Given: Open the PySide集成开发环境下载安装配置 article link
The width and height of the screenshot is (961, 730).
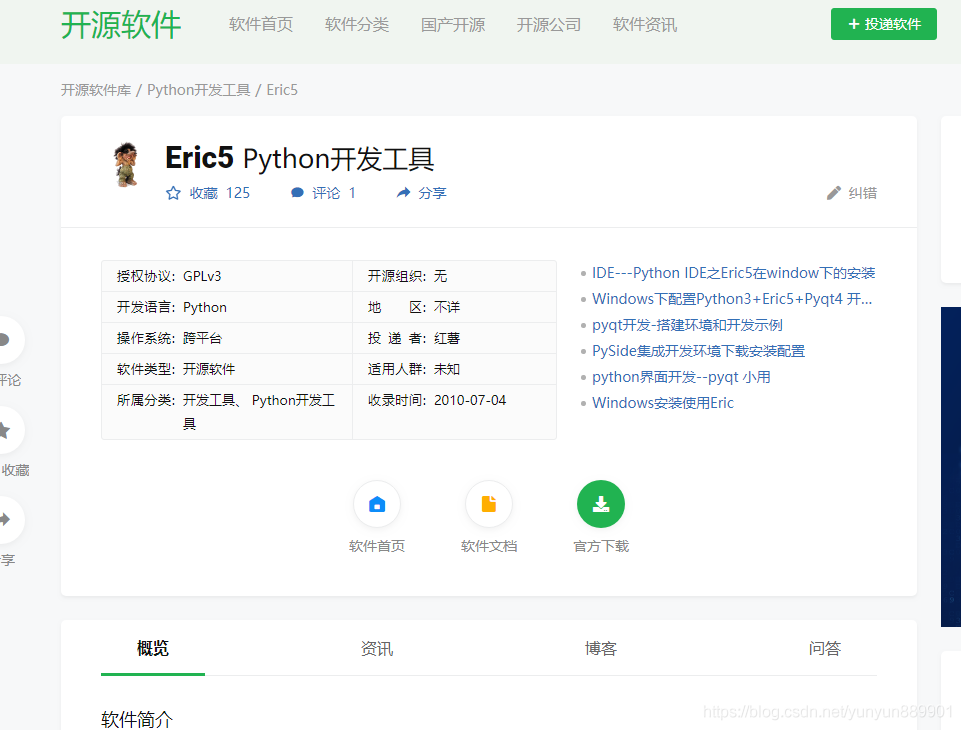Looking at the screenshot, I should (x=698, y=351).
